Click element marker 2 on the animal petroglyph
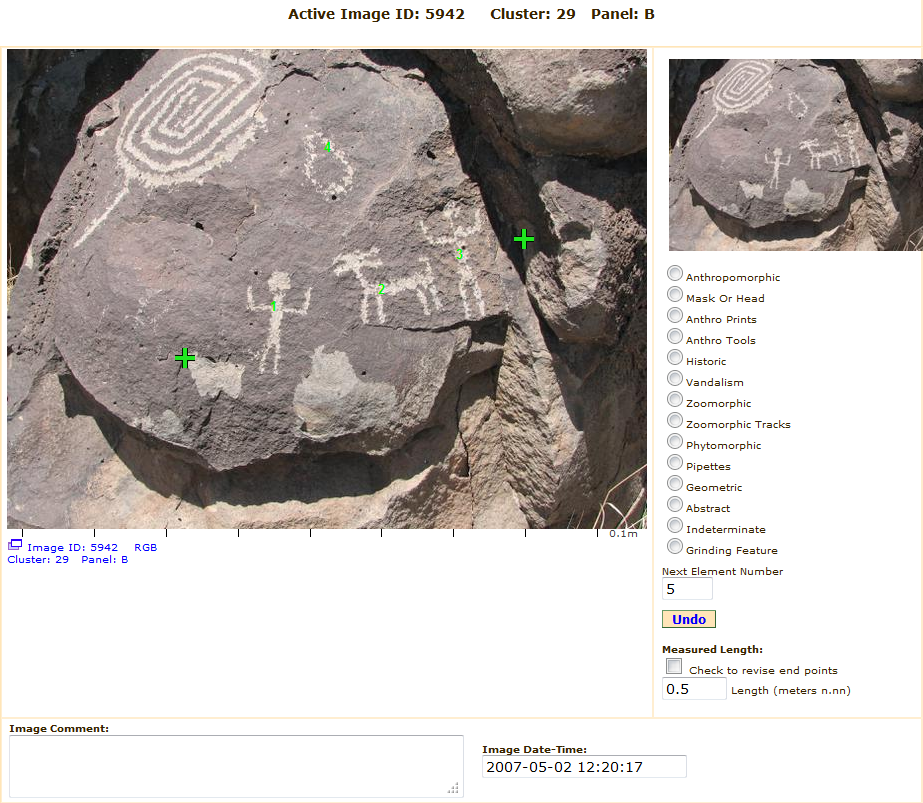 tap(381, 289)
